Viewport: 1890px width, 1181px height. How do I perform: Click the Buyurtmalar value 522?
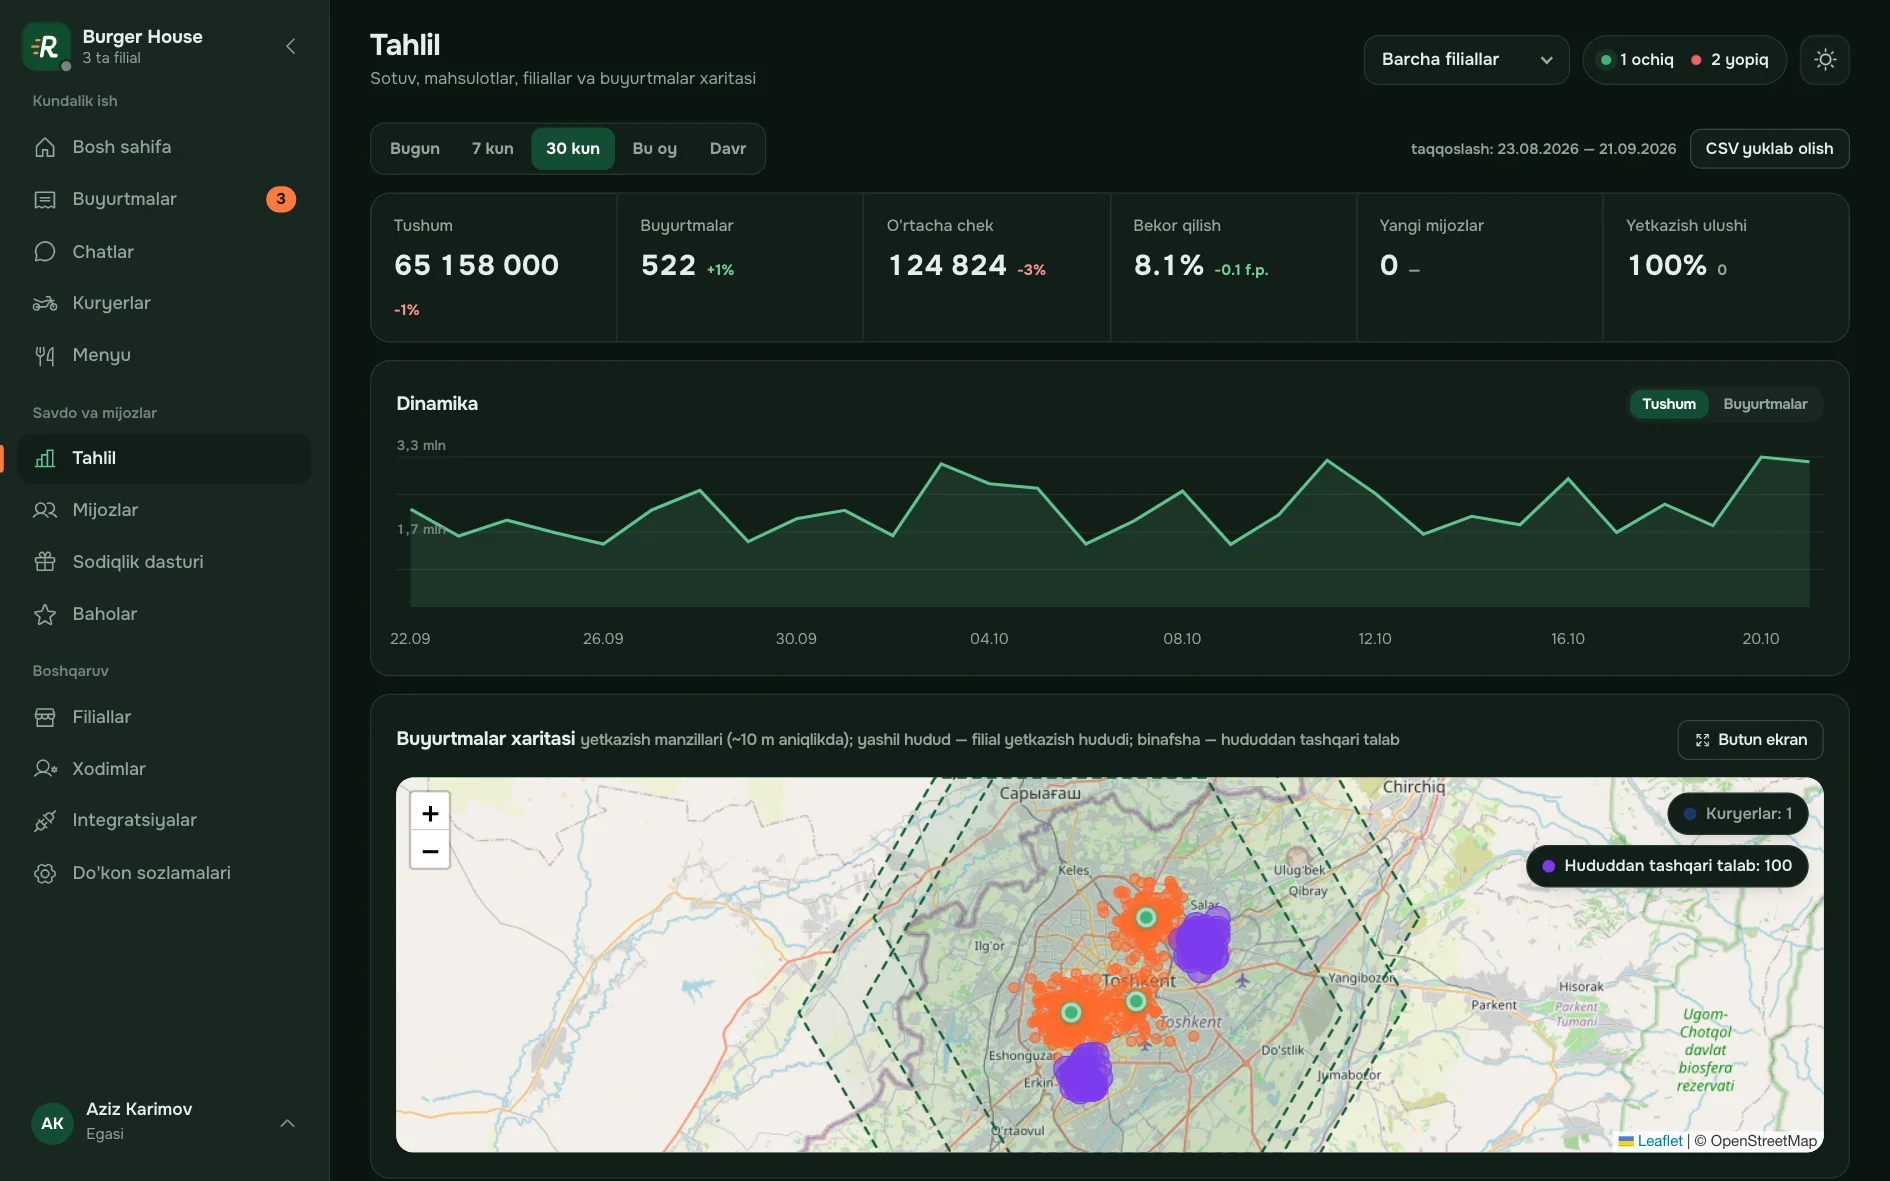point(668,265)
